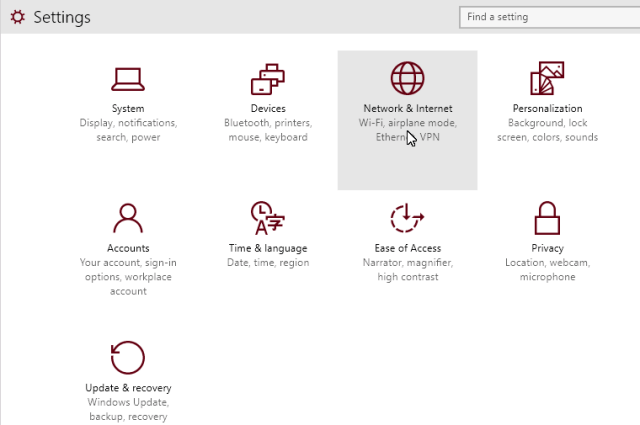The width and height of the screenshot is (640, 425).
Task: Click the Personalization label
Action: 547,109
